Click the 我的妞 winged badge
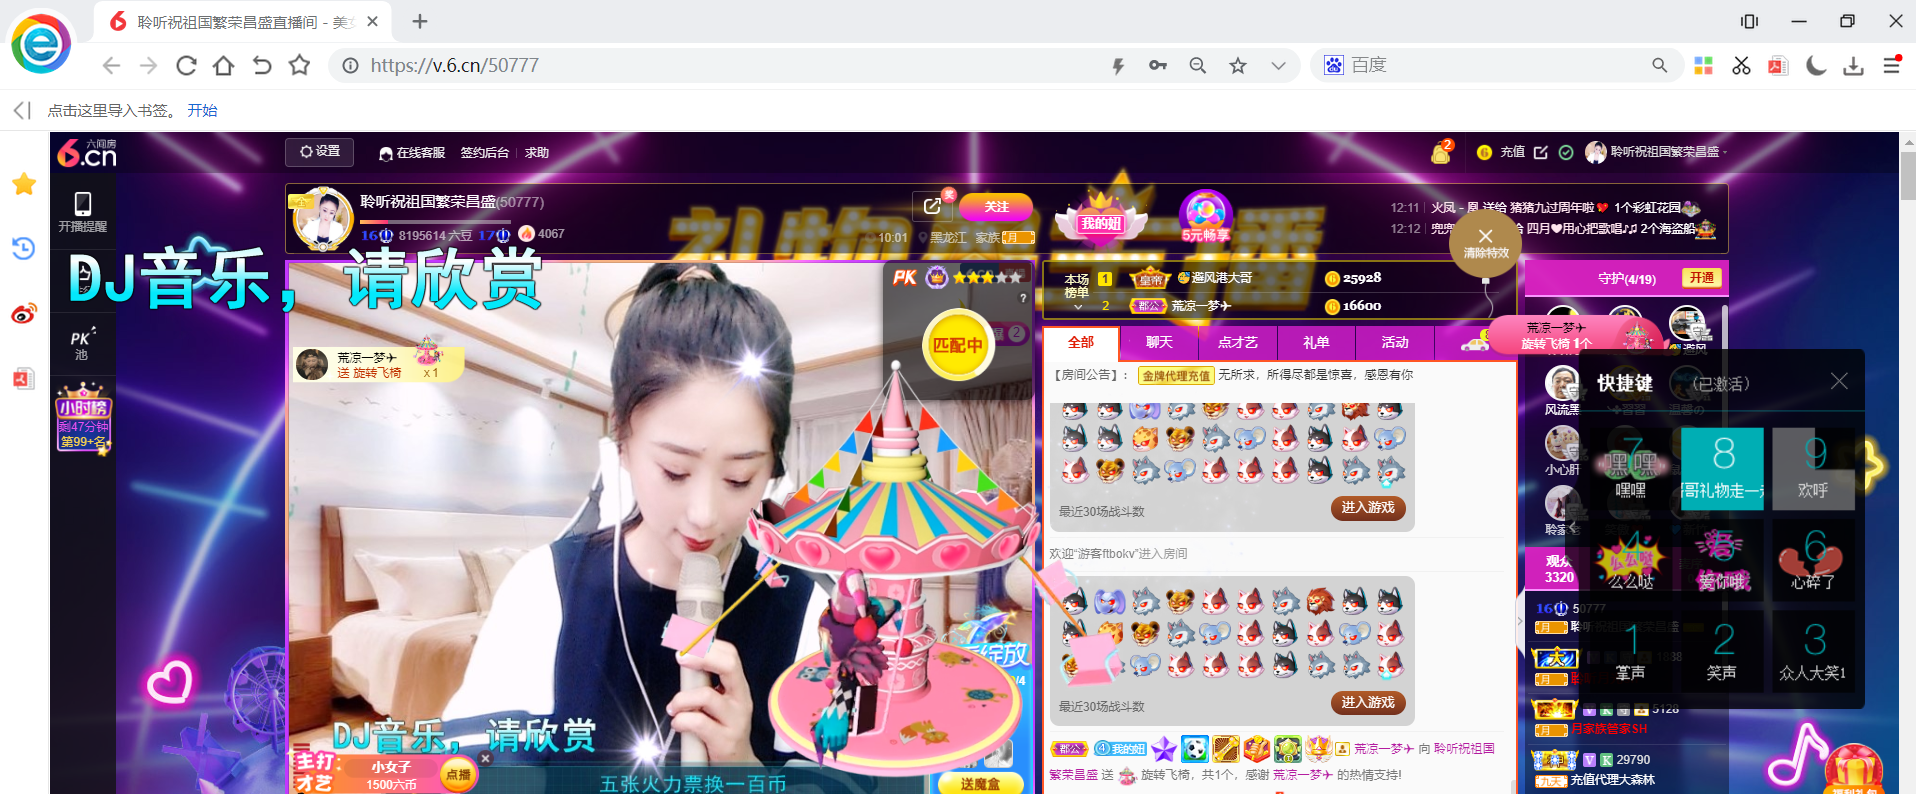The width and height of the screenshot is (1916, 794). 1101,217
